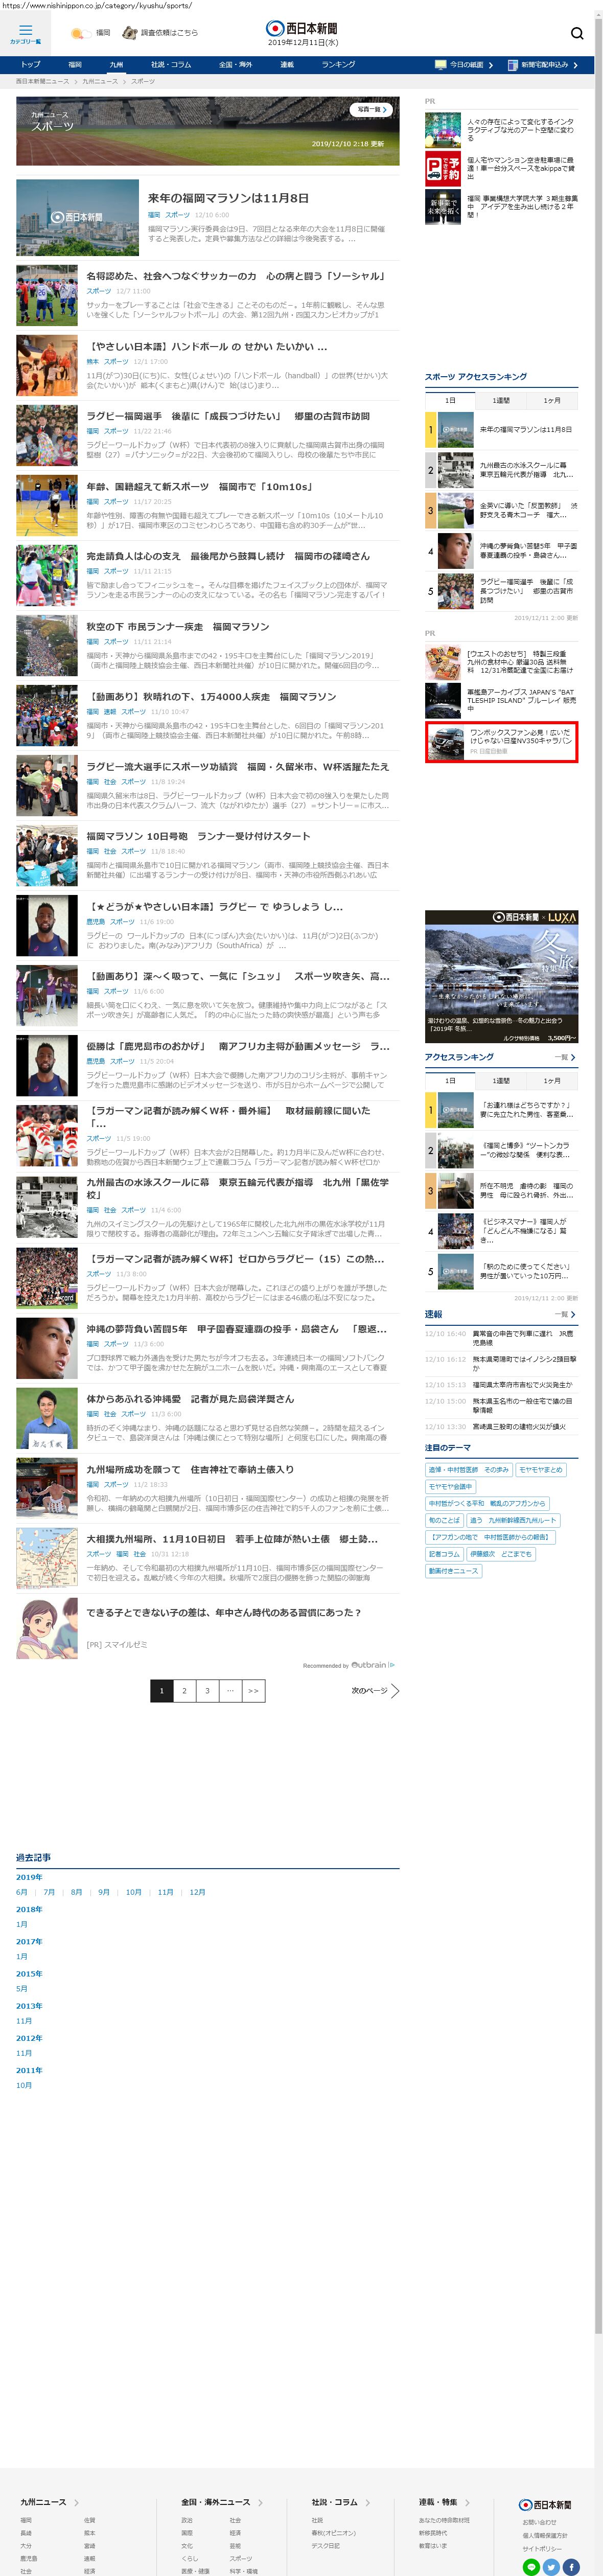The height and width of the screenshot is (2576, 603).
Task: Open the Twitter icon in footer
Action: [551, 2566]
